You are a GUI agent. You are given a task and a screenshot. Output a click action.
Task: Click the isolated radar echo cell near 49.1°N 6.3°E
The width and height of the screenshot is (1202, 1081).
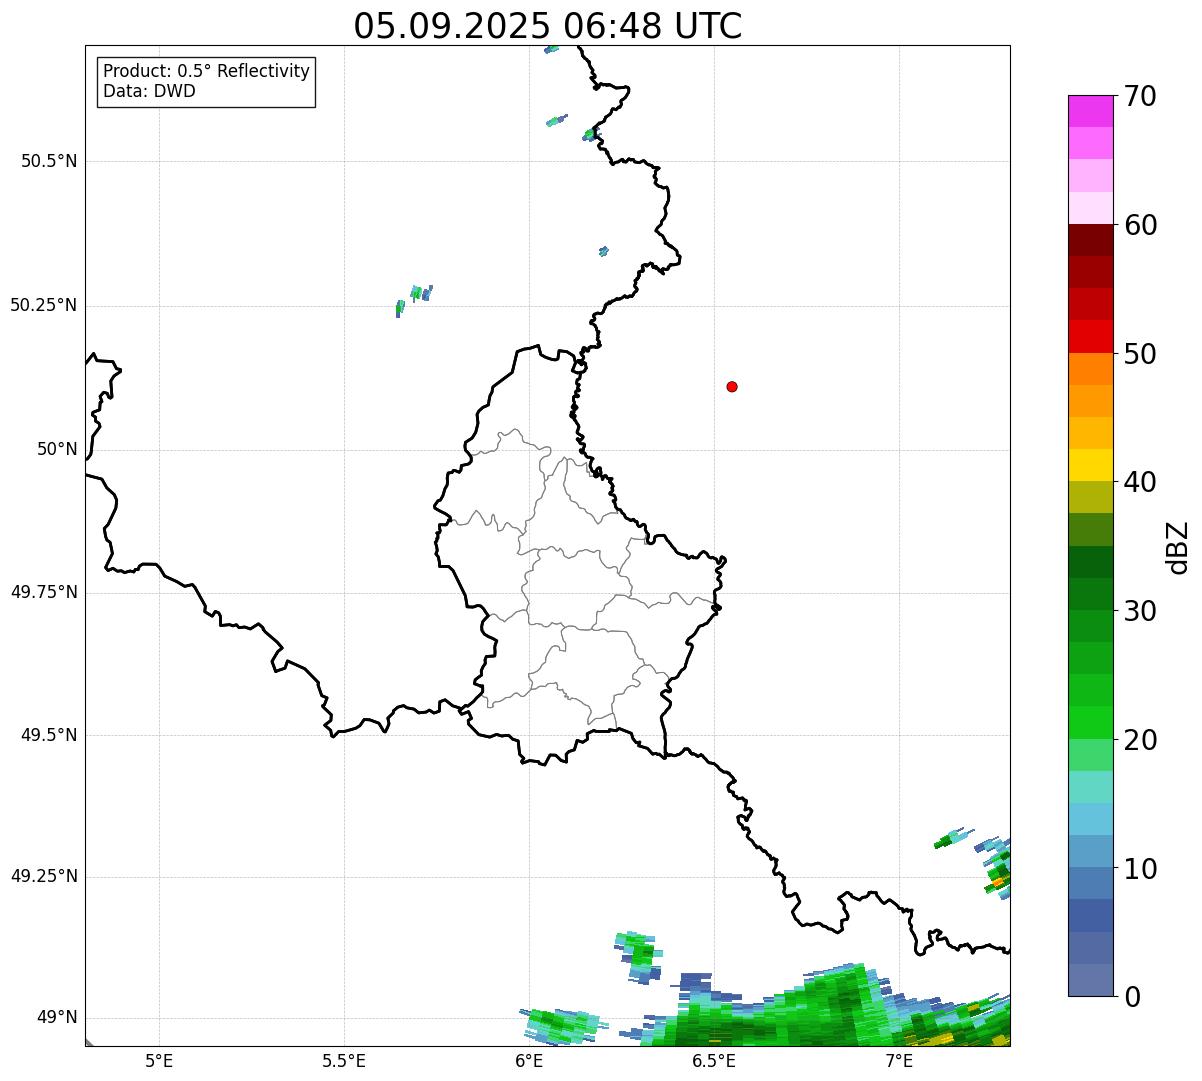[x=638, y=956]
